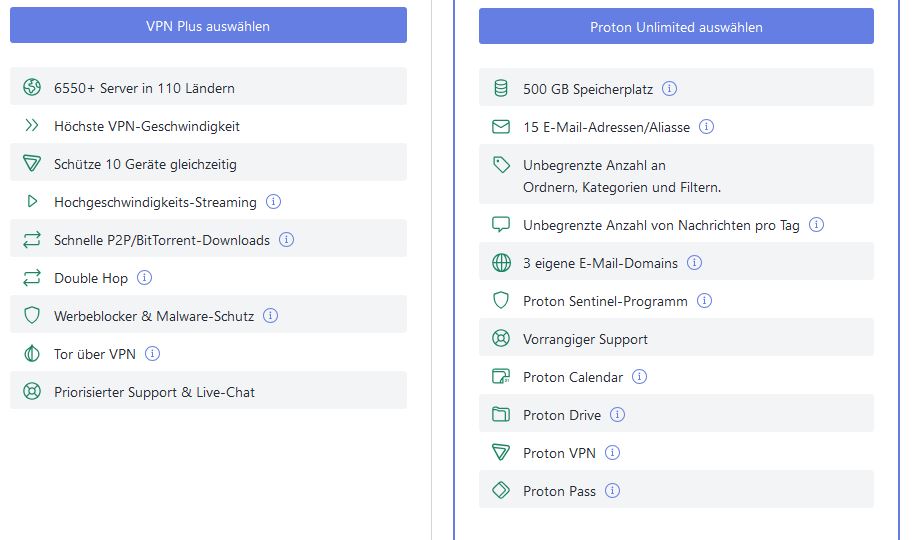Click info icon beside Proton Pass
Image resolution: width=912 pixels, height=540 pixels.
pyautogui.click(x=613, y=491)
